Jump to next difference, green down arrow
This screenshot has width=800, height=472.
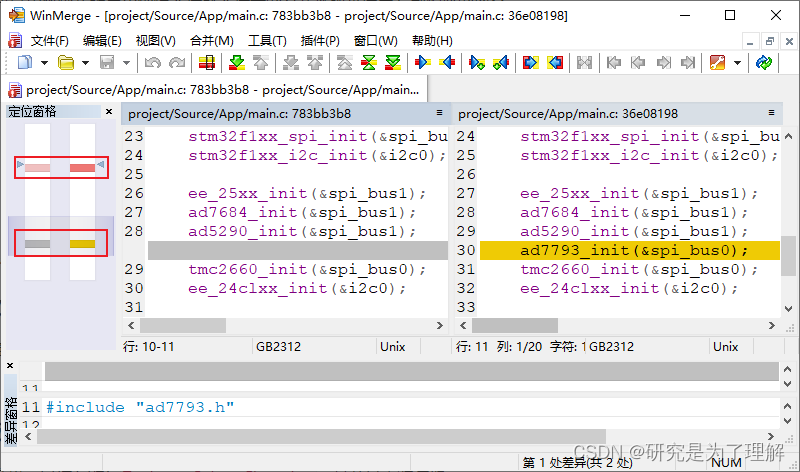point(237,63)
